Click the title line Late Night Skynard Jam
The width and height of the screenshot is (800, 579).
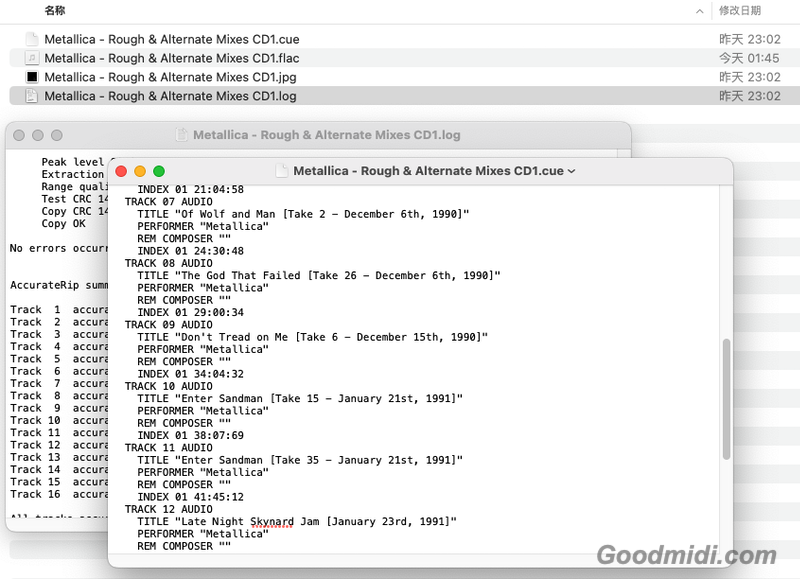(297, 521)
